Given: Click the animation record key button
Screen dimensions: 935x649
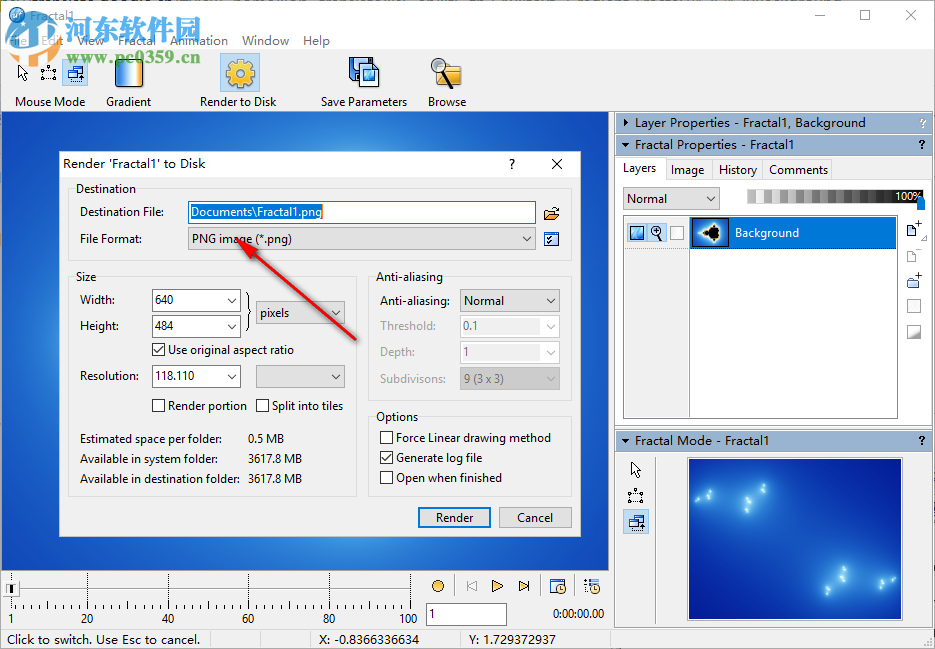Looking at the screenshot, I should (x=438, y=586).
